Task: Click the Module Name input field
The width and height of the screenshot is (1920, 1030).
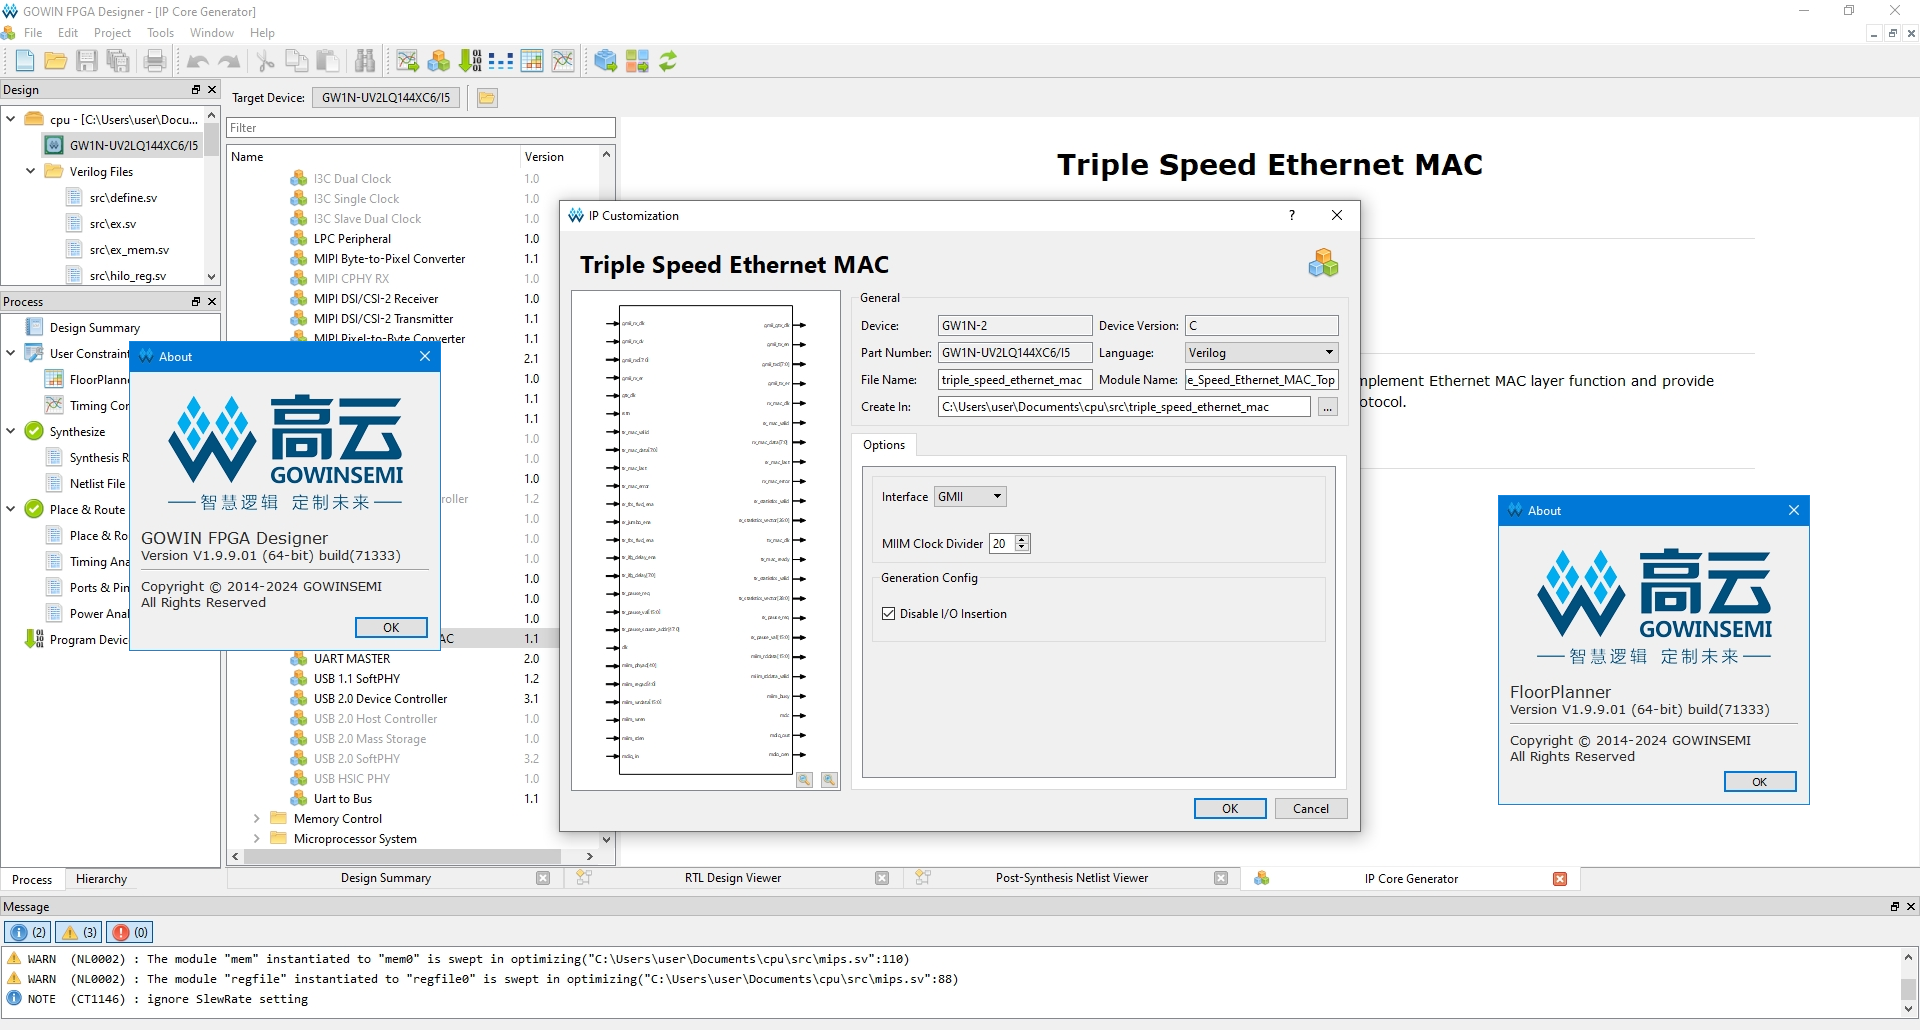Action: pyautogui.click(x=1261, y=380)
